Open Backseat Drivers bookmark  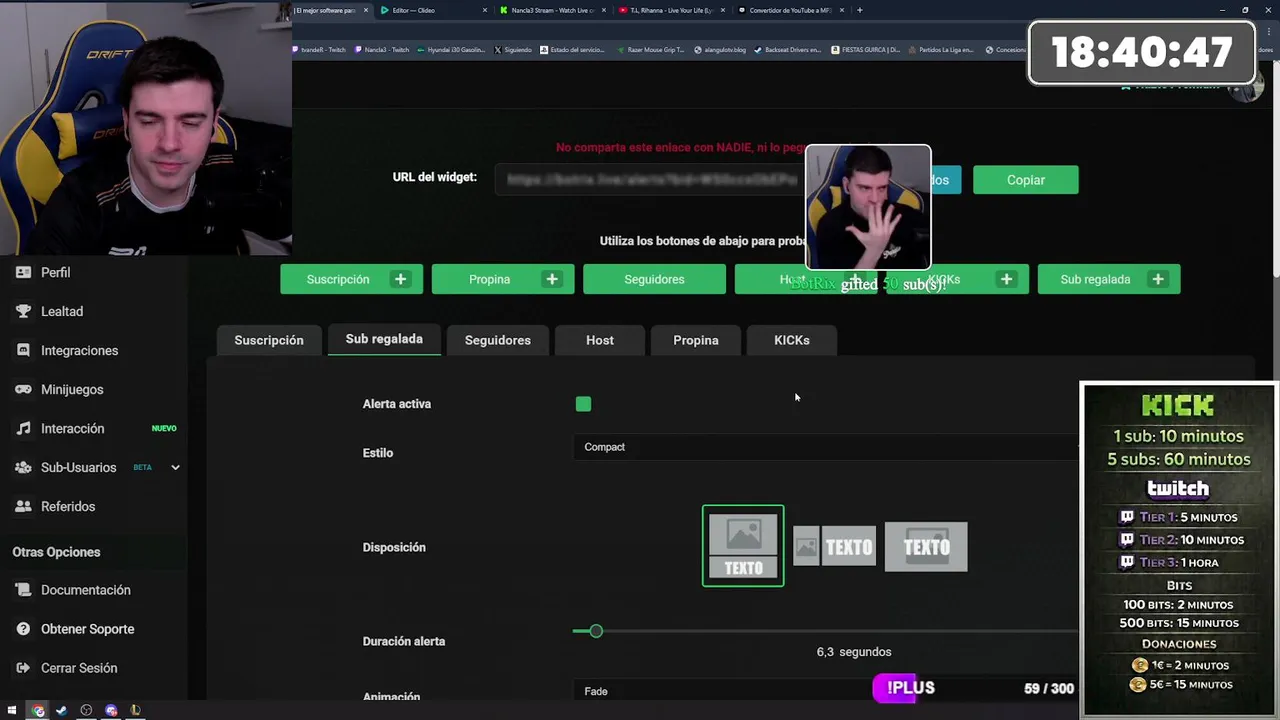788,49
